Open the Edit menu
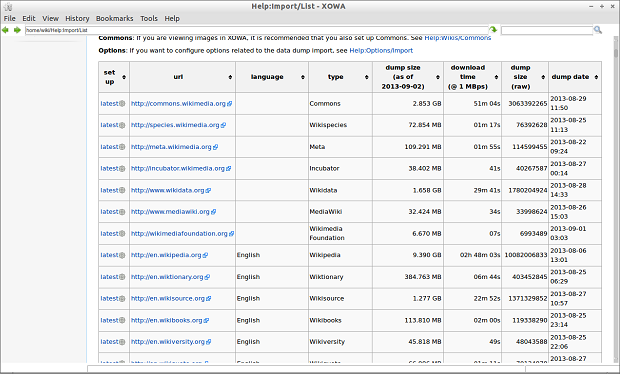 coord(28,19)
